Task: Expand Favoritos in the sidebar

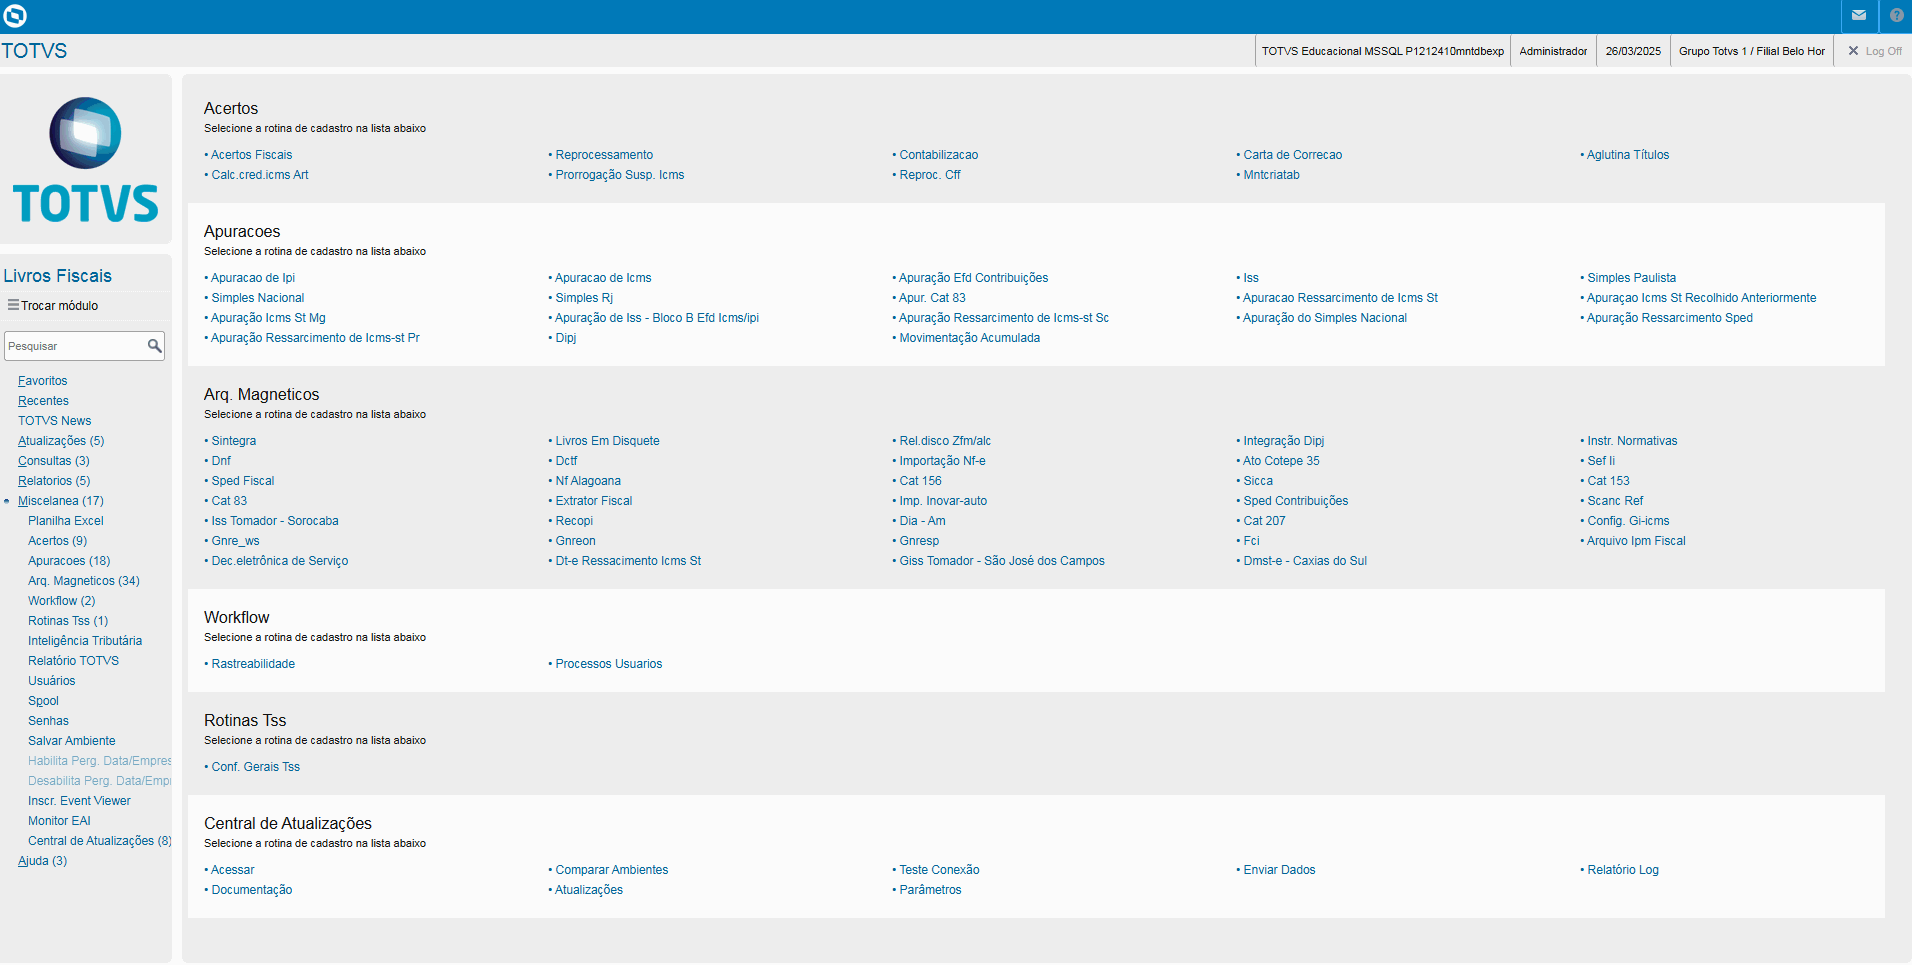Action: click(43, 381)
